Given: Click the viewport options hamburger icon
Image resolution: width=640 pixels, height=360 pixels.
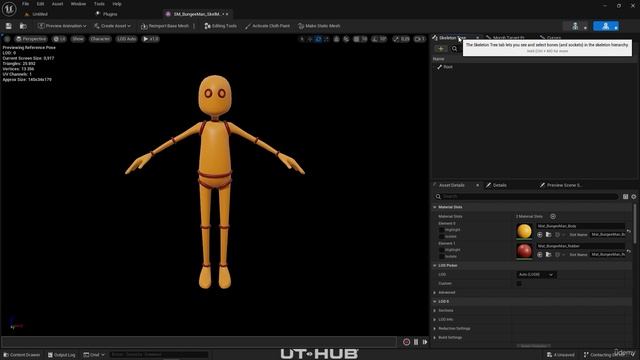Looking at the screenshot, I should (7, 39).
